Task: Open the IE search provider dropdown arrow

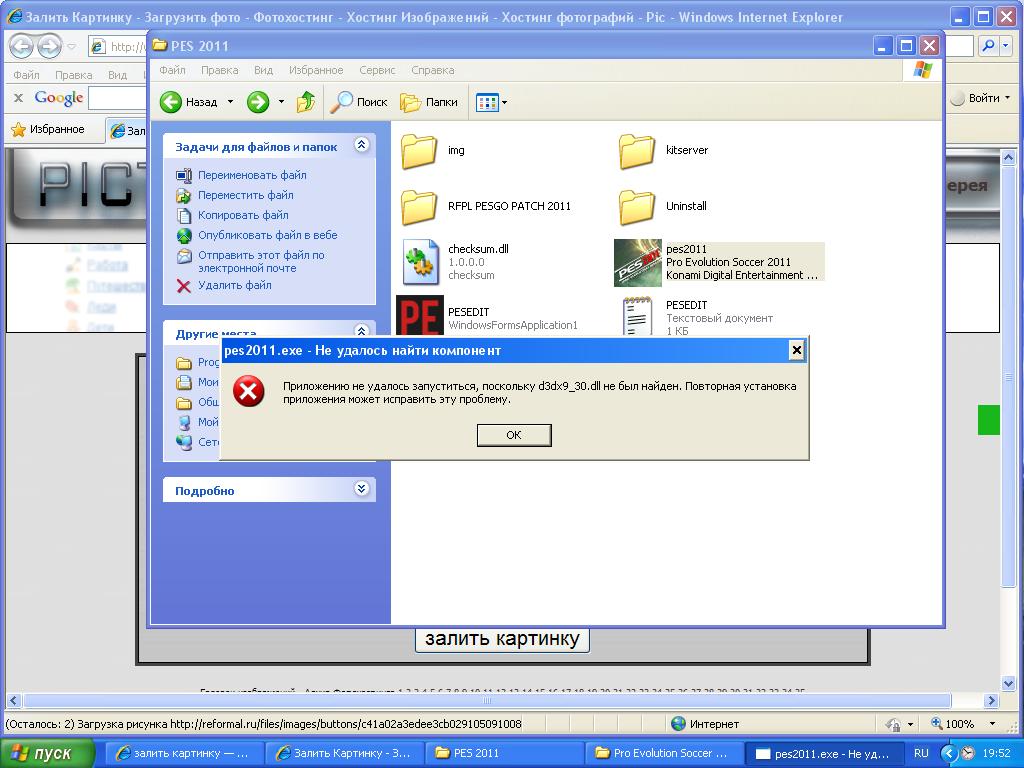Action: click(x=1006, y=46)
